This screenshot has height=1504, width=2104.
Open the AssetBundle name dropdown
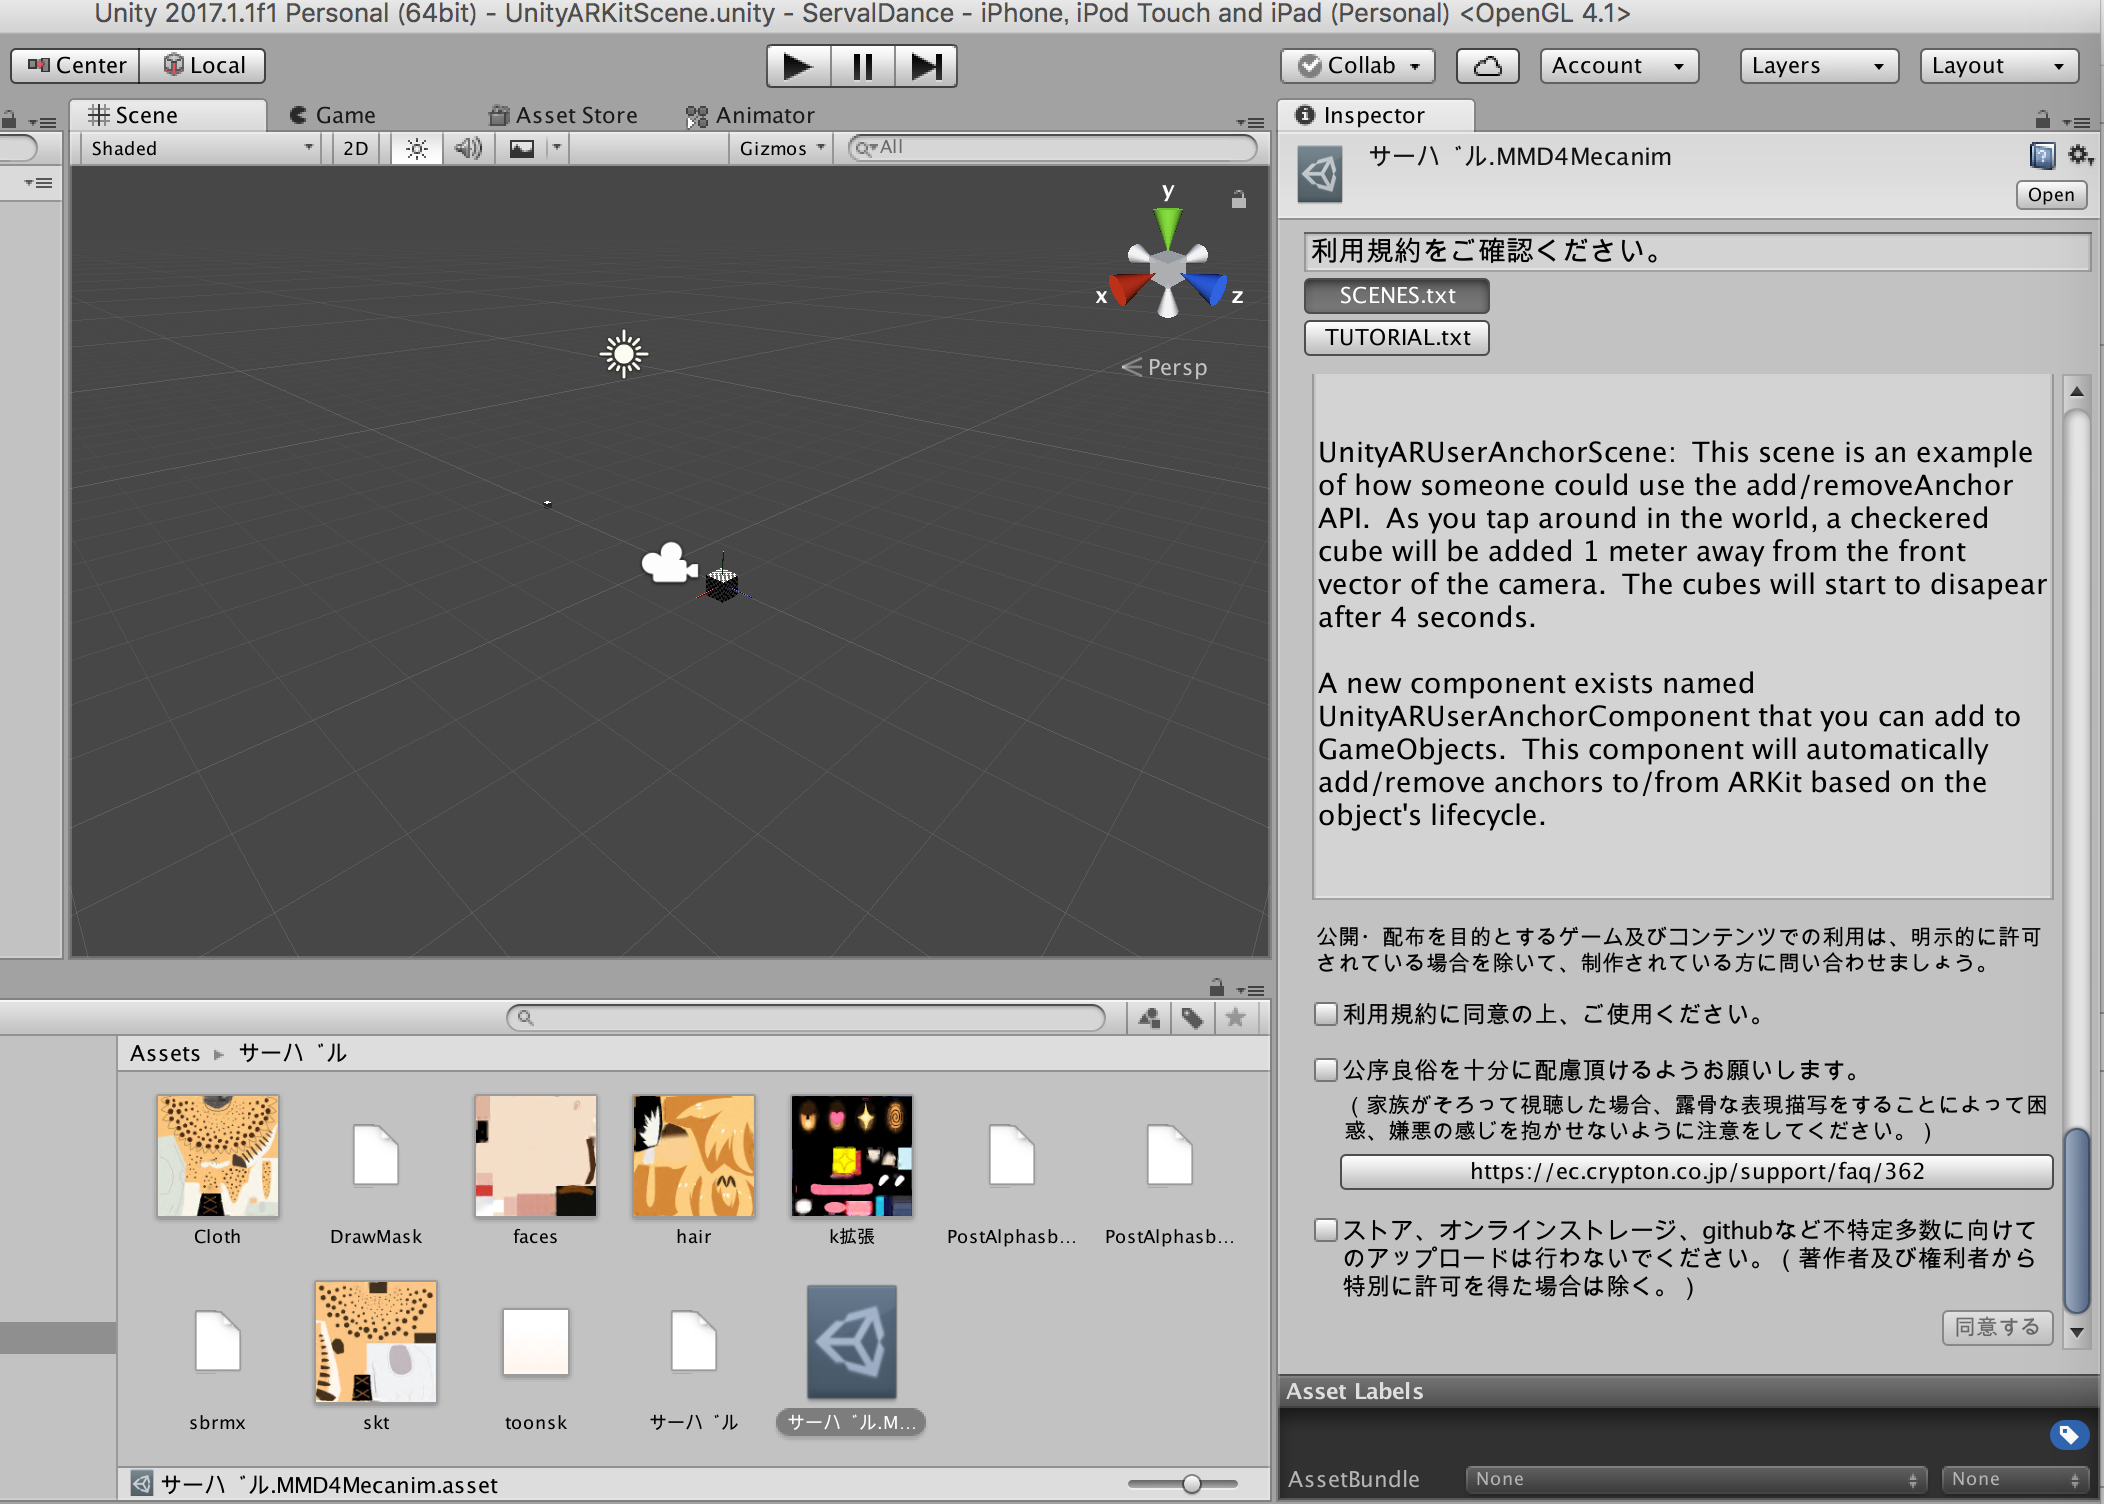pyautogui.click(x=1696, y=1479)
